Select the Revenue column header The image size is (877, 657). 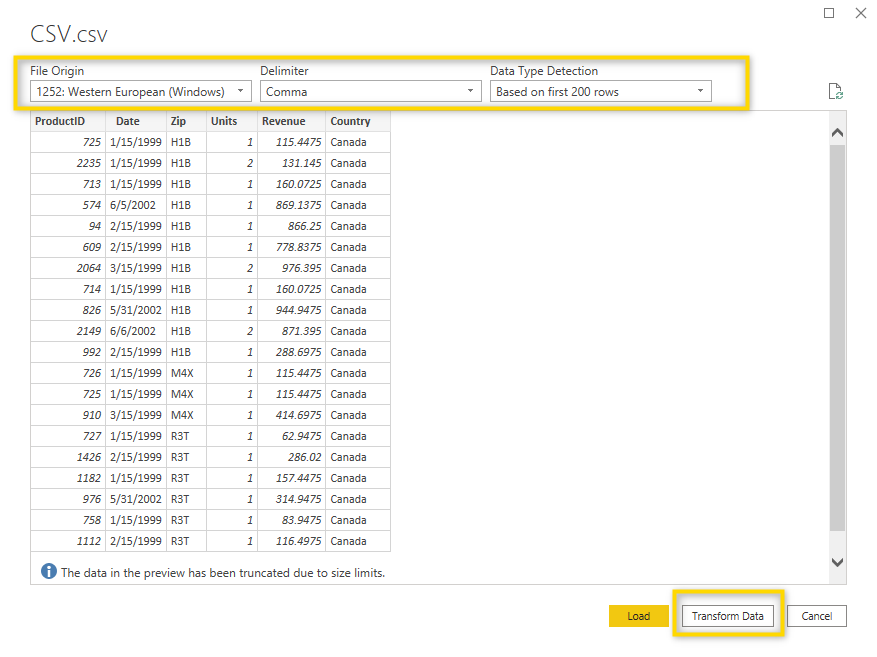tap(291, 121)
